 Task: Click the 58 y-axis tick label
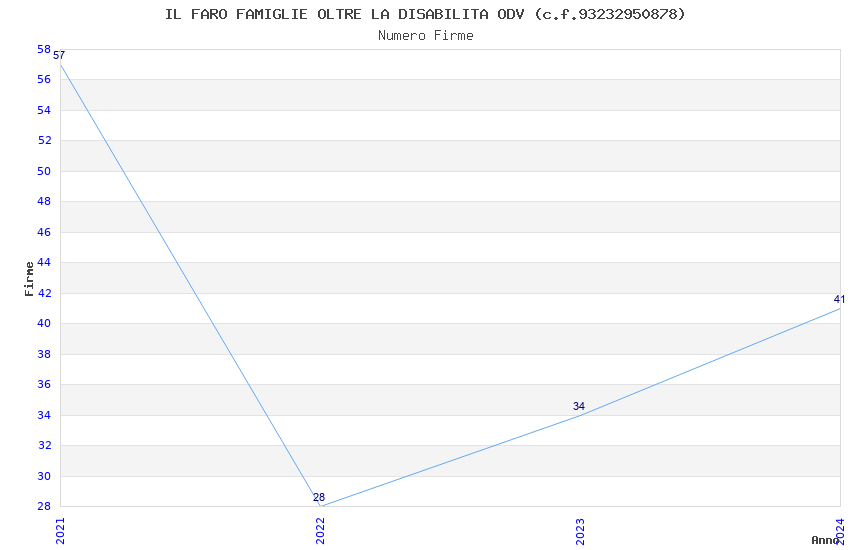44,49
